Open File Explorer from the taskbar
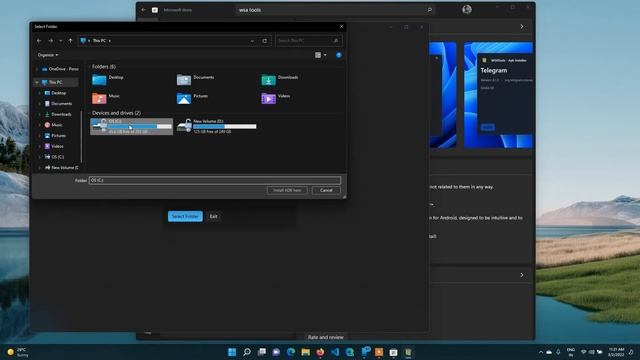Screen dimensions: 640x360 coord(305,352)
